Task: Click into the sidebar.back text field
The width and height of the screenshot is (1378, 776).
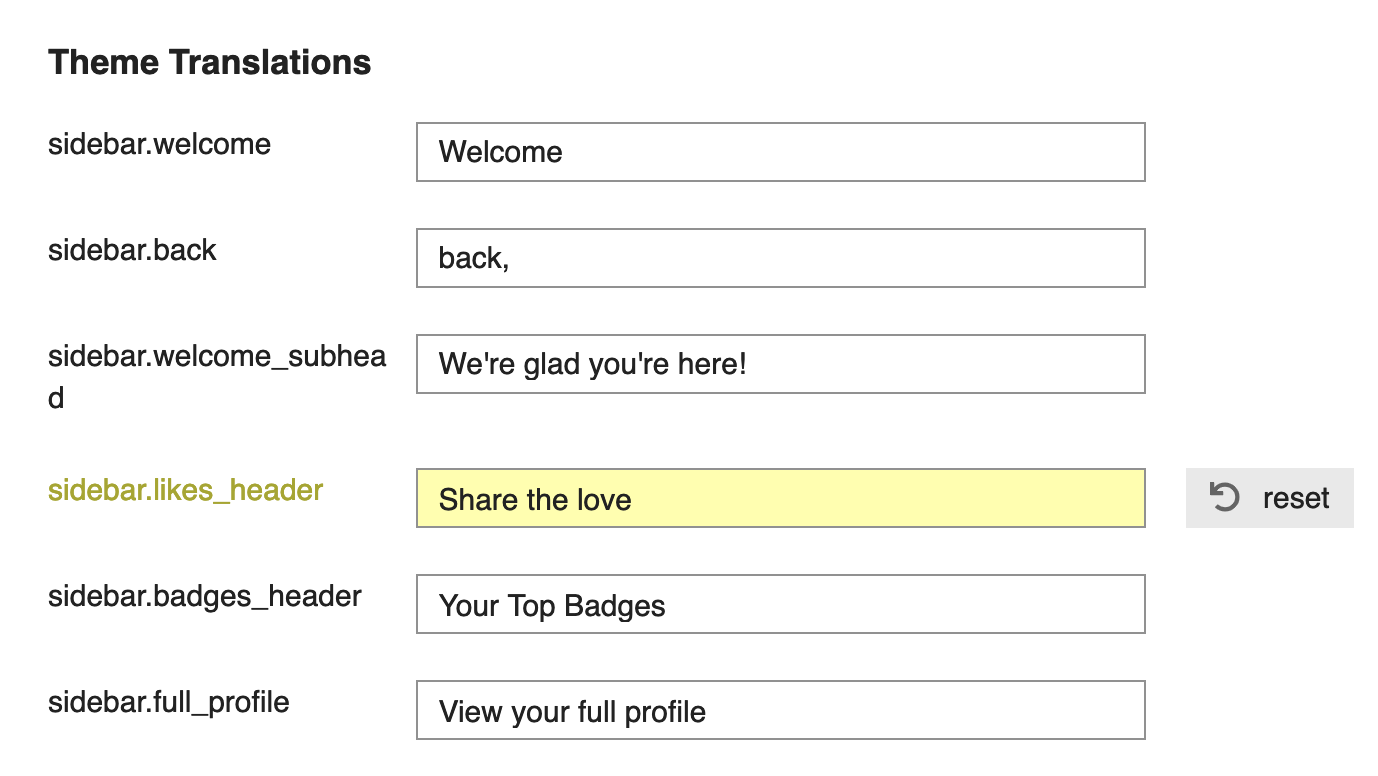Action: pyautogui.click(x=780, y=258)
